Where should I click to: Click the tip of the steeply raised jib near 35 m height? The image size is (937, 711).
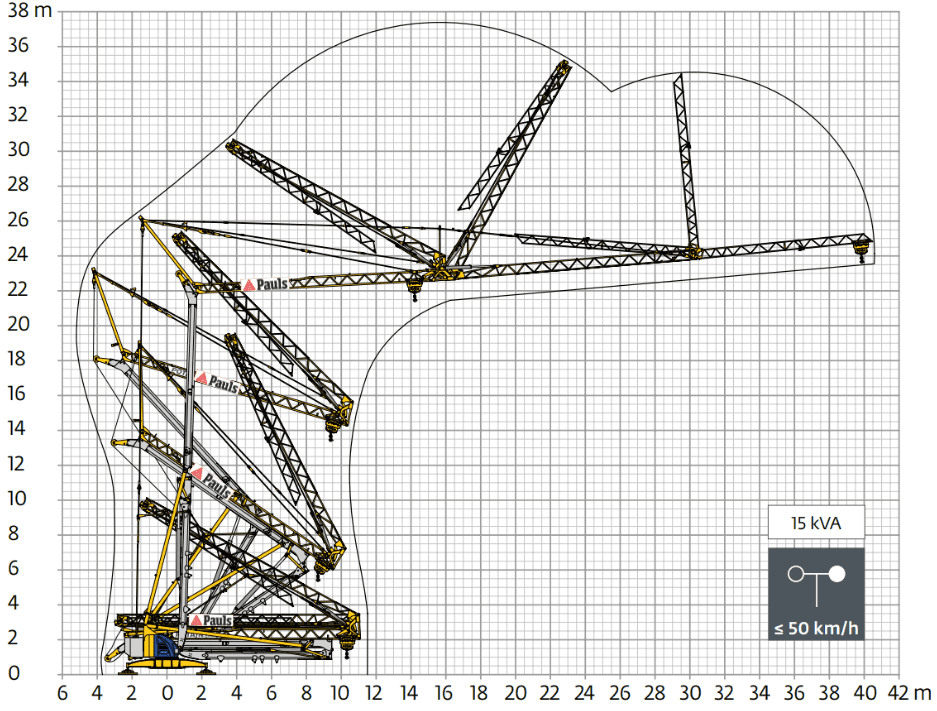coord(565,64)
